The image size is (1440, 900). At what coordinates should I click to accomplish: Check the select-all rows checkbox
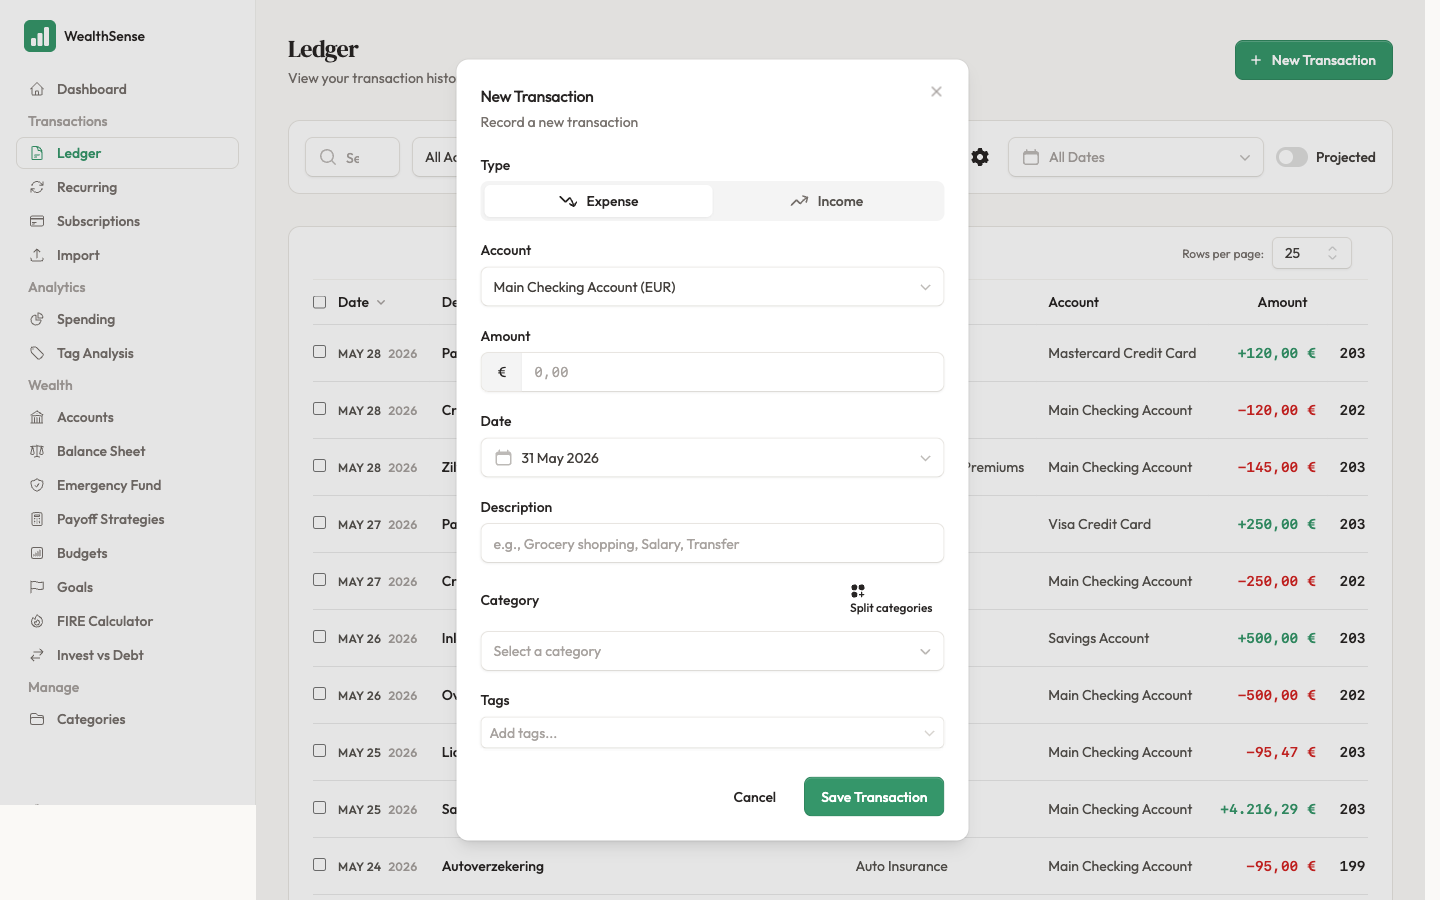pyautogui.click(x=319, y=302)
